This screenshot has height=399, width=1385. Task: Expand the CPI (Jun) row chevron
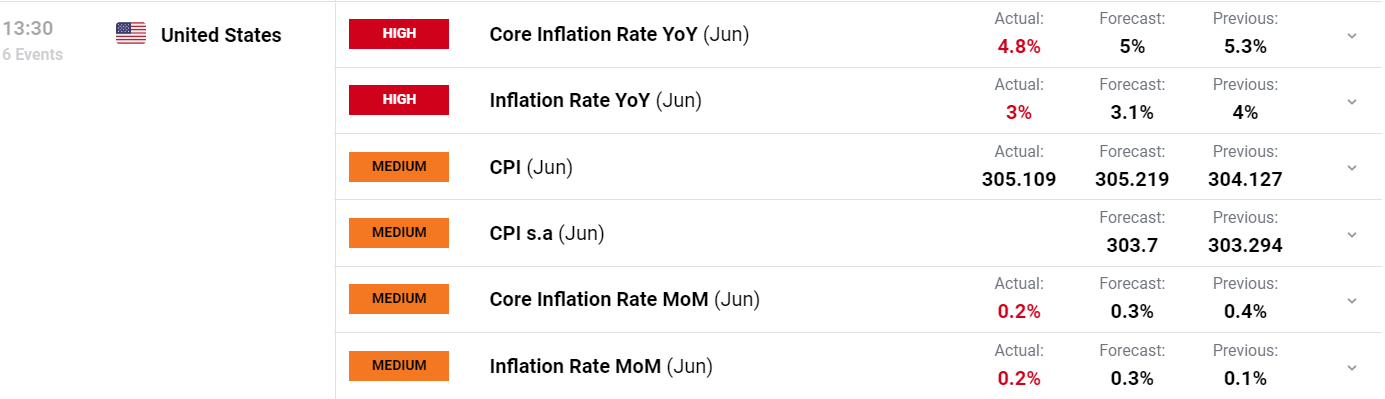click(1352, 168)
